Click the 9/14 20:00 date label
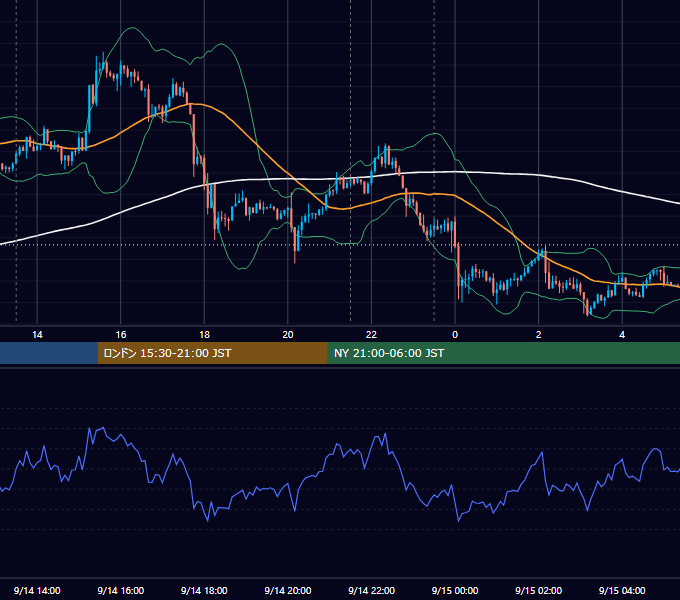This screenshot has width=680, height=600. 288,590
